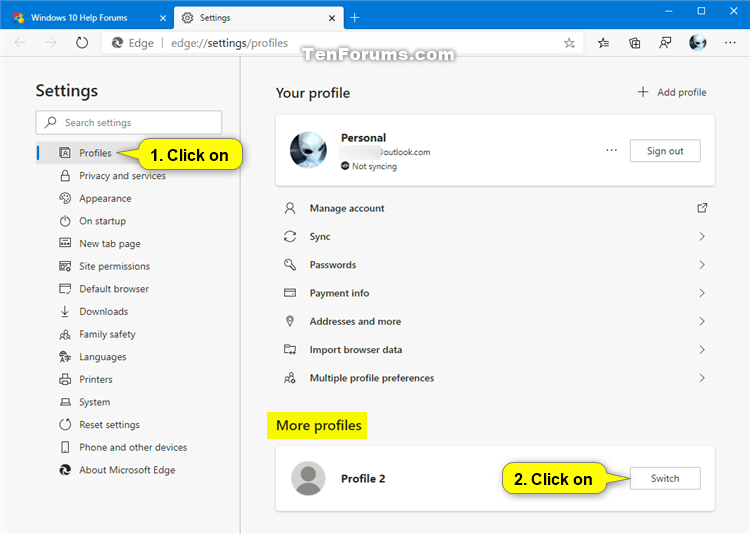Click the Reset settings icon
This screenshot has height=534, width=750.
65,424
